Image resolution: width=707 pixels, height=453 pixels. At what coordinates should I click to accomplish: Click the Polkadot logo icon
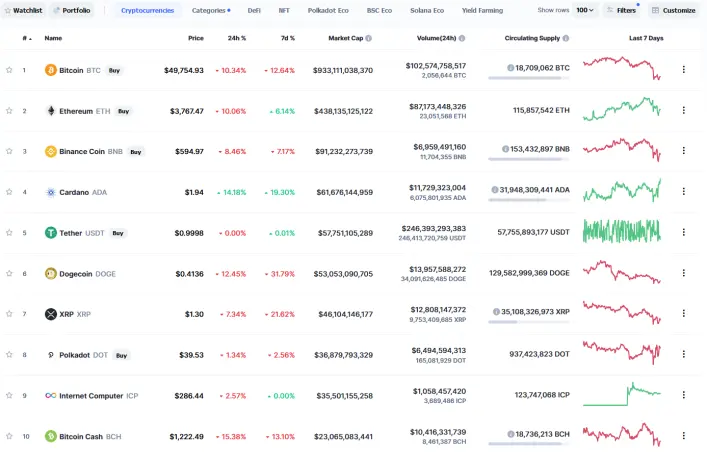click(50, 355)
